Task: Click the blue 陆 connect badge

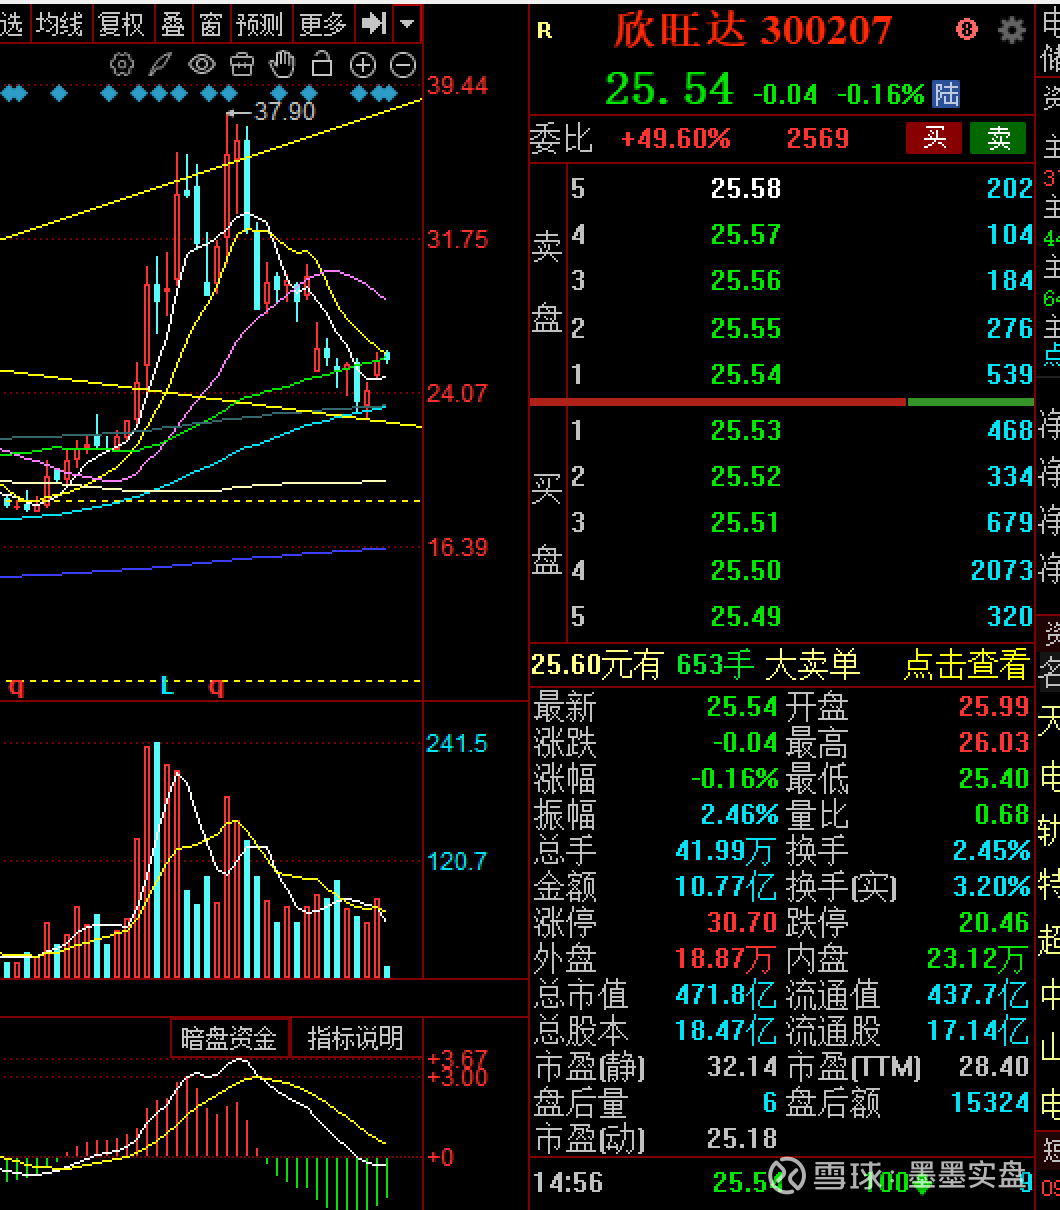Action: click(946, 95)
